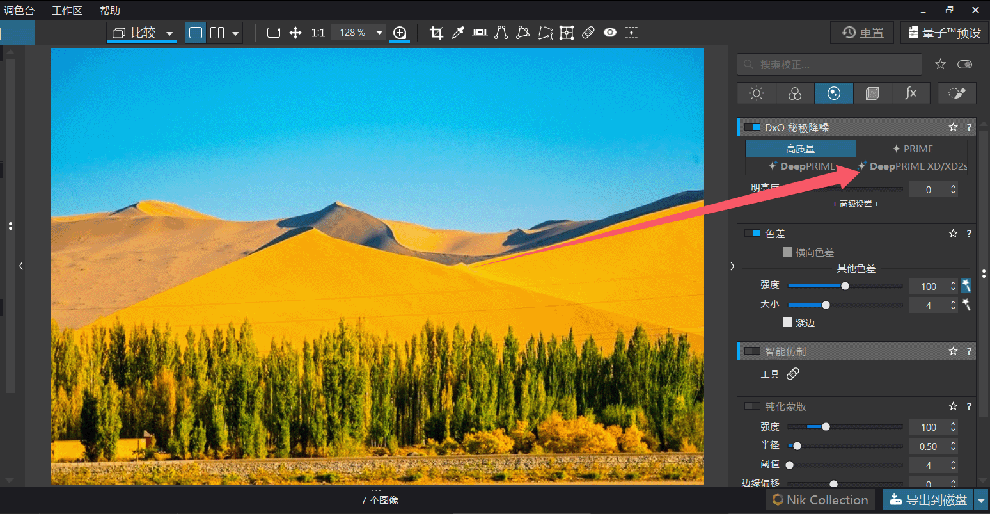Switch to single image view mode

[195, 33]
